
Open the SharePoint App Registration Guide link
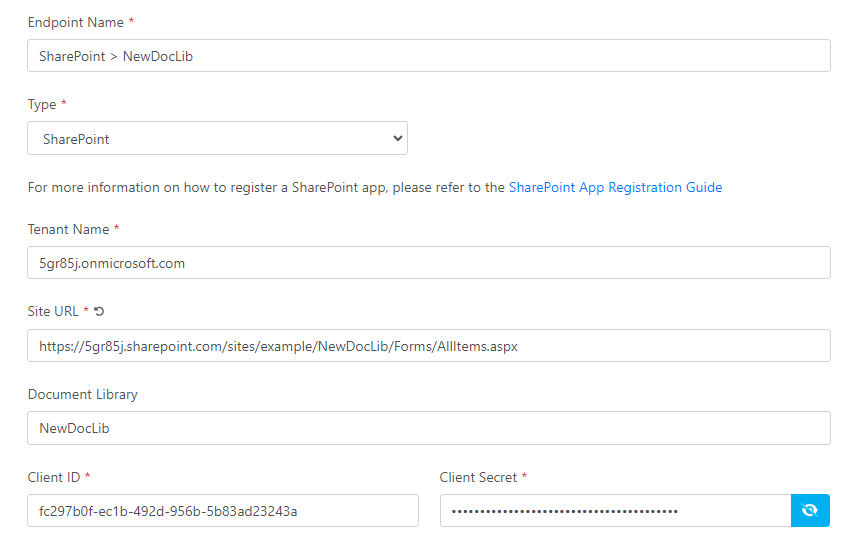[615, 187]
